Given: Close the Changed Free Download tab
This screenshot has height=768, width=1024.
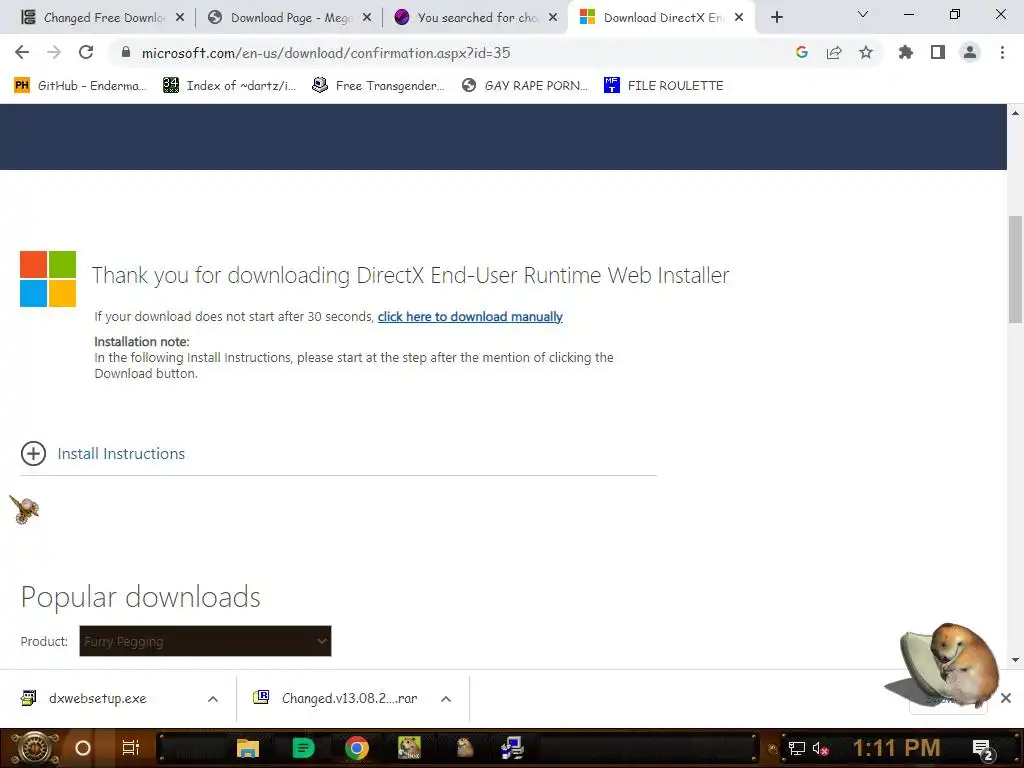Looking at the screenshot, I should coord(180,18).
